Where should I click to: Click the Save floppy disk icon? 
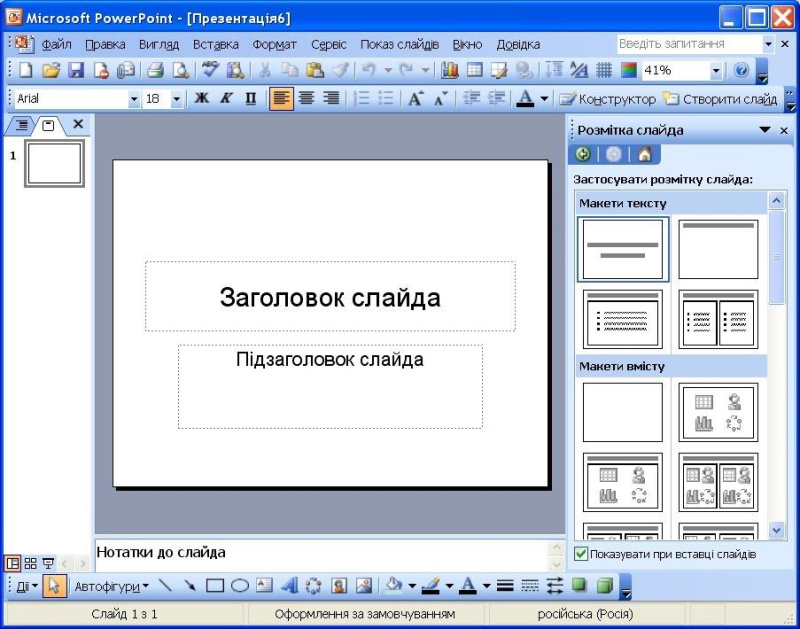click(76, 70)
